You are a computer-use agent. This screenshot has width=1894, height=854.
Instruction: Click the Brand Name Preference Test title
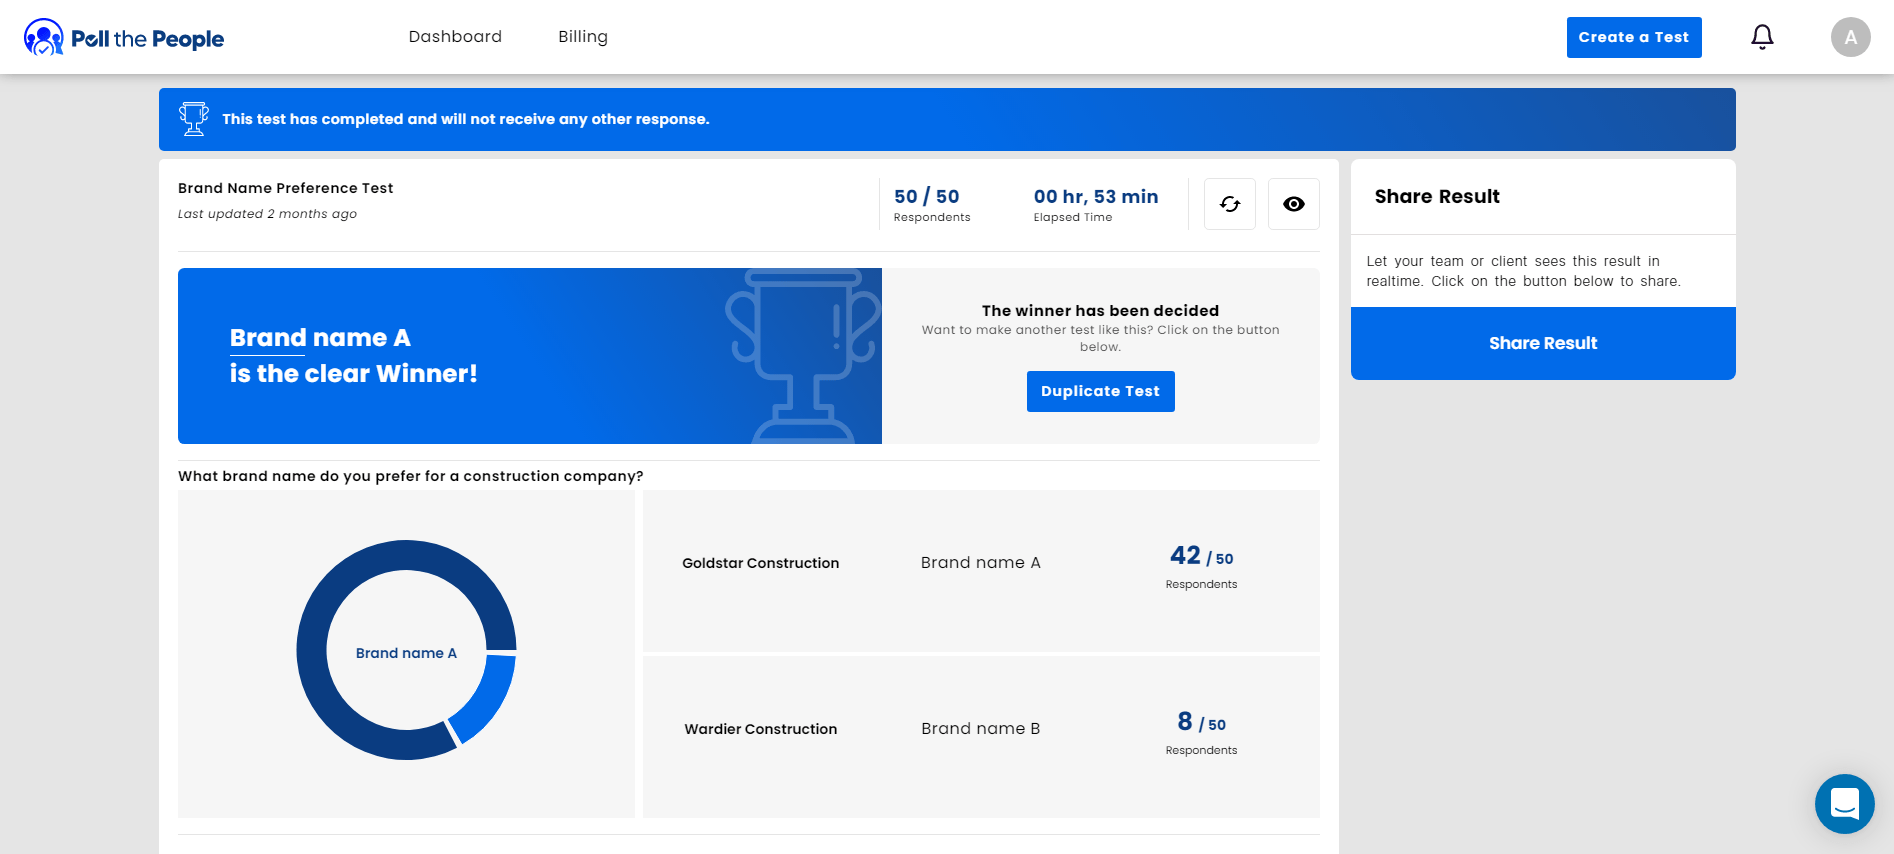[x=285, y=188]
